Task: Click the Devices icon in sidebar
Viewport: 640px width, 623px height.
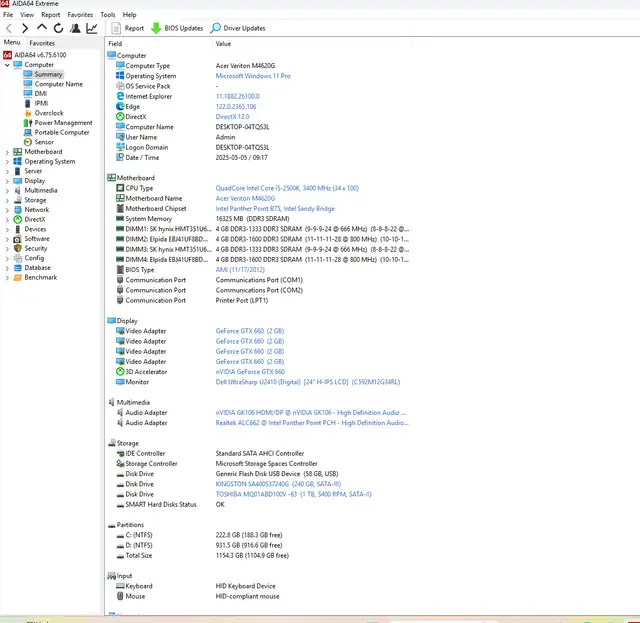Action: pyautogui.click(x=18, y=229)
